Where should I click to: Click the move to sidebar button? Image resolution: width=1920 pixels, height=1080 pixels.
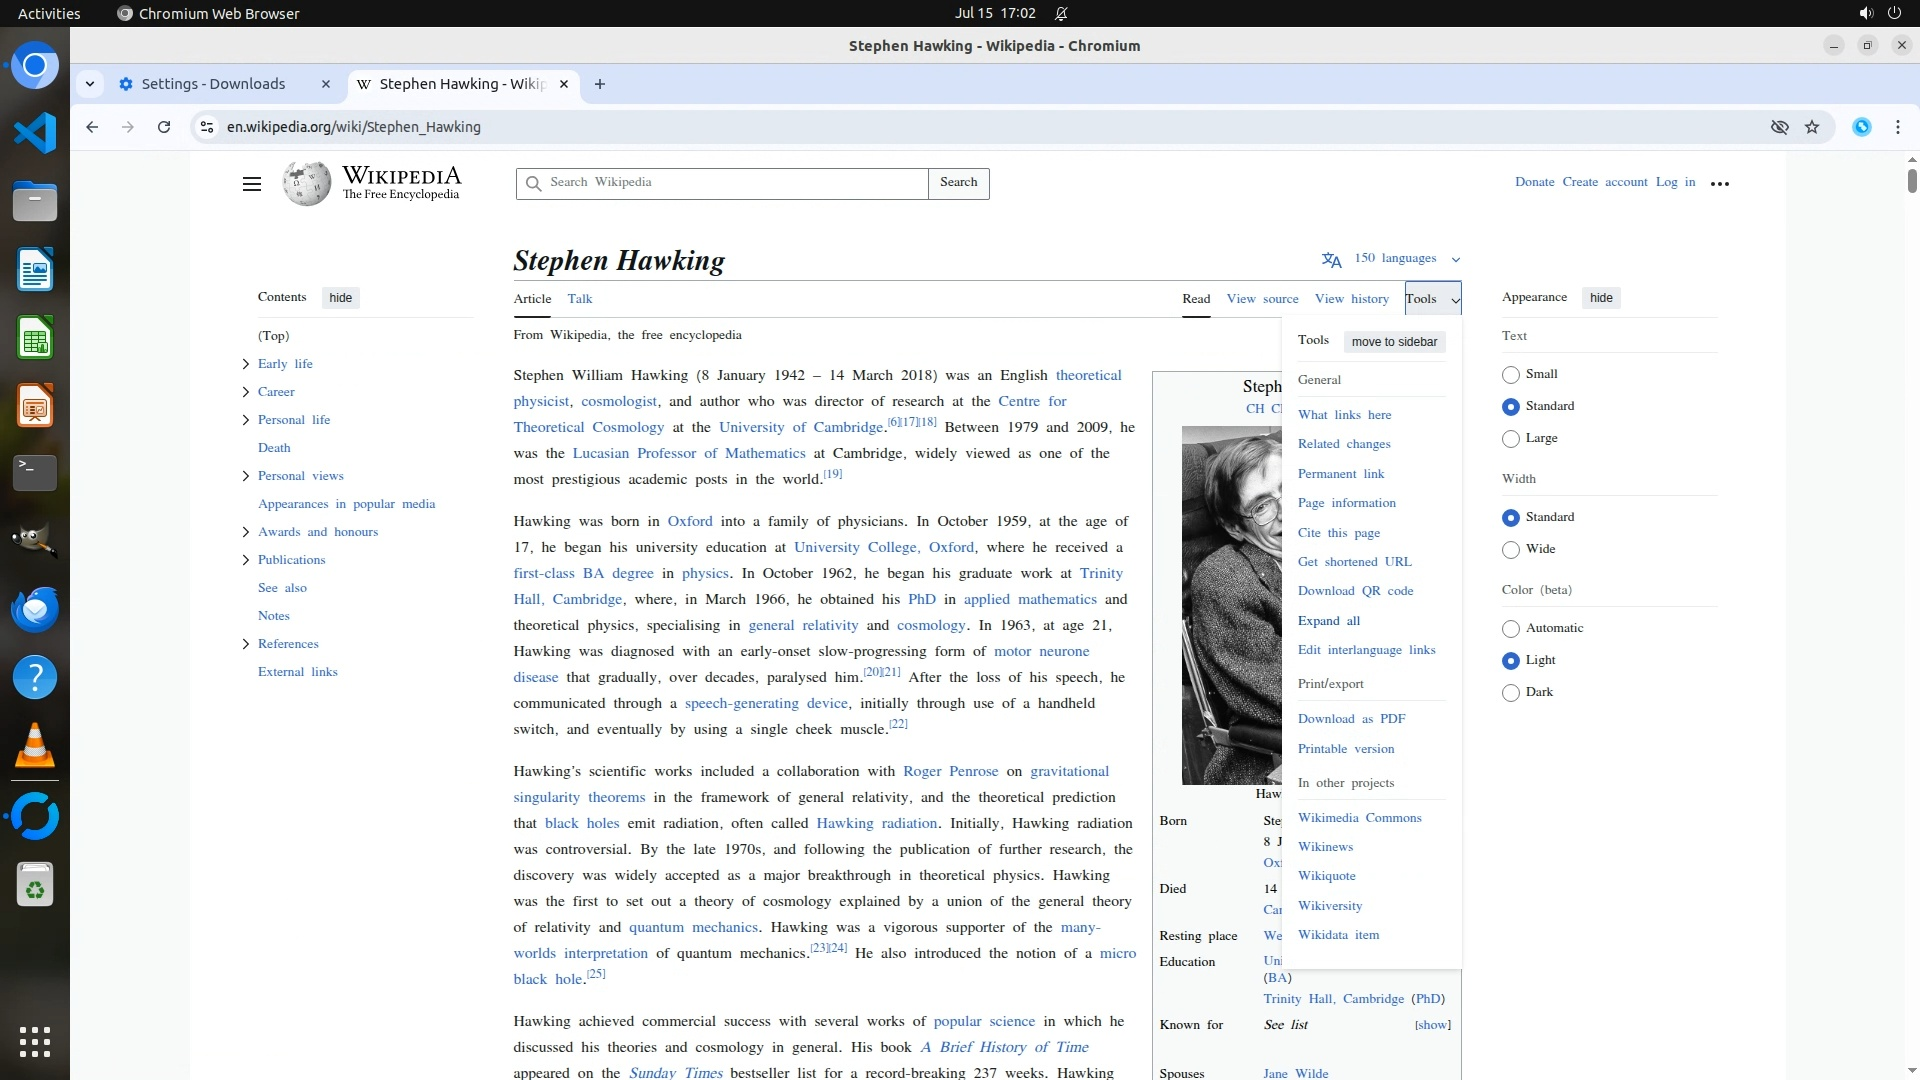(1394, 342)
